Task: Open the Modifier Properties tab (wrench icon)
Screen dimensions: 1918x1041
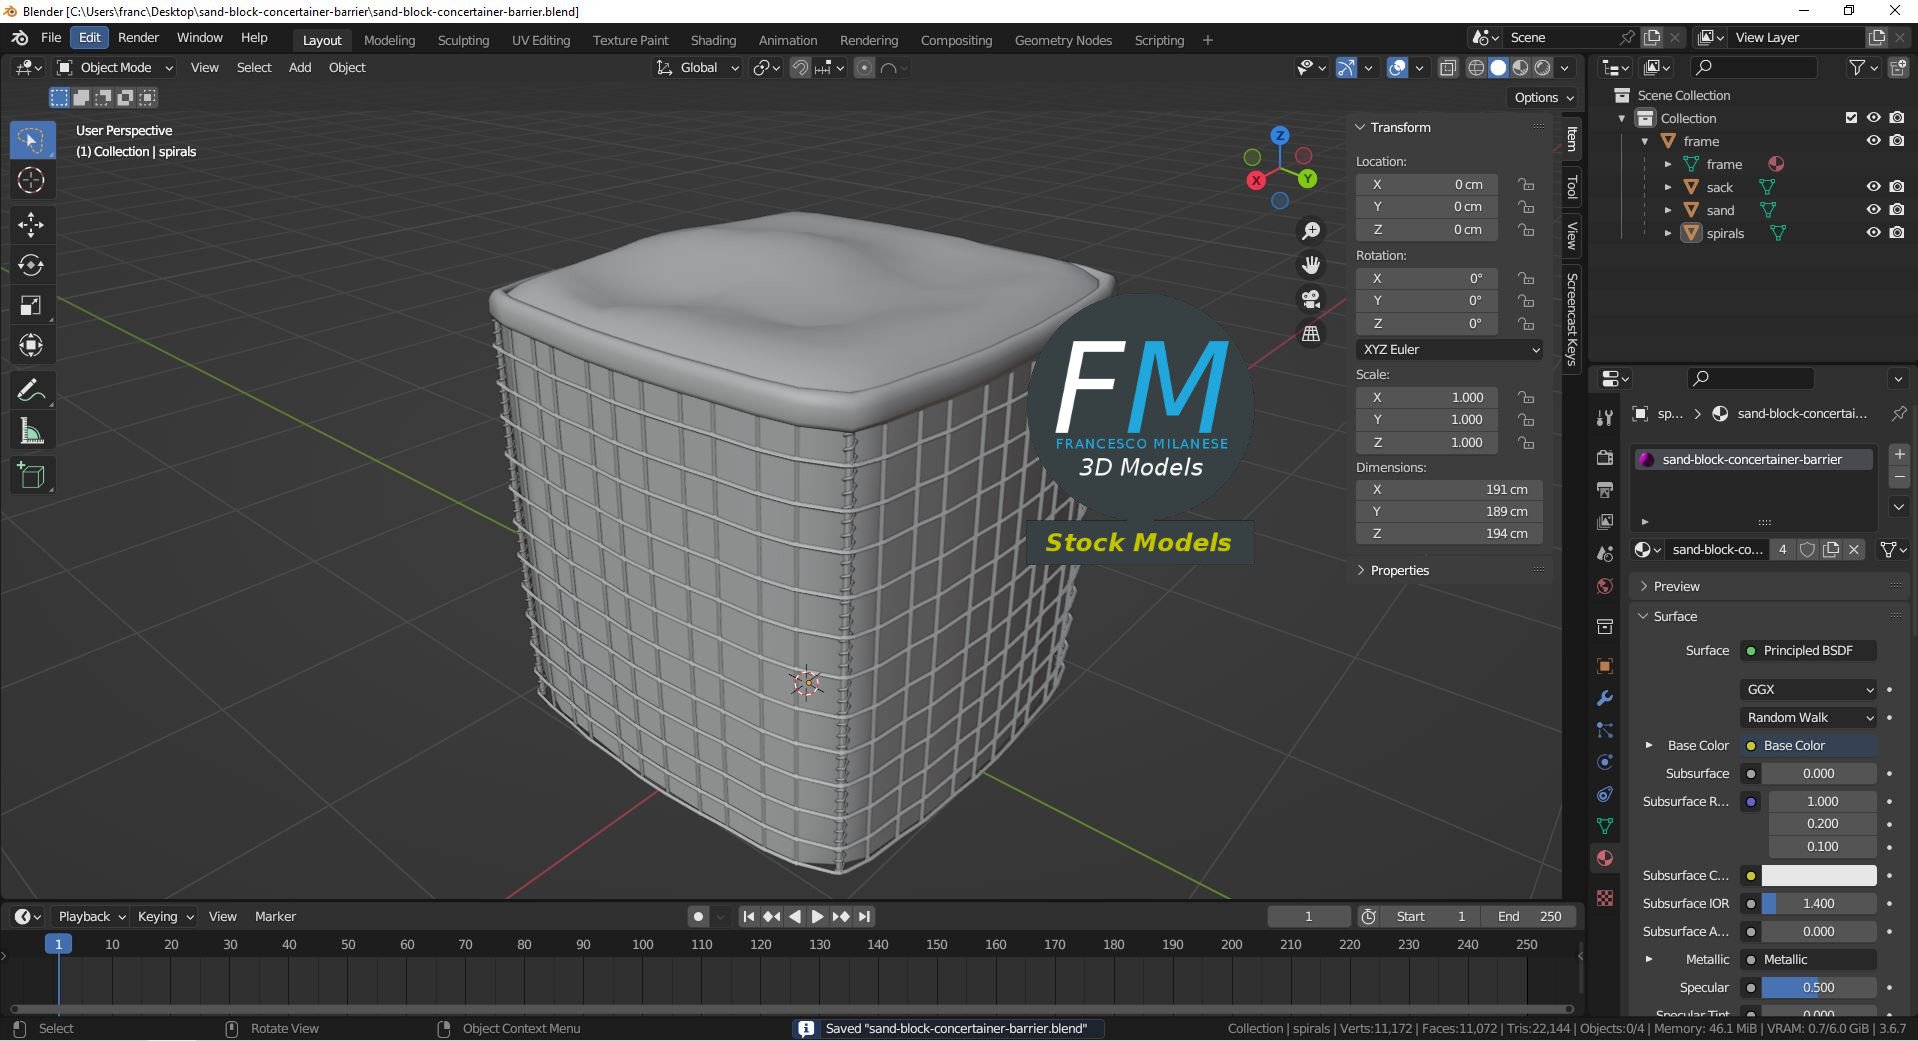Action: (x=1604, y=698)
